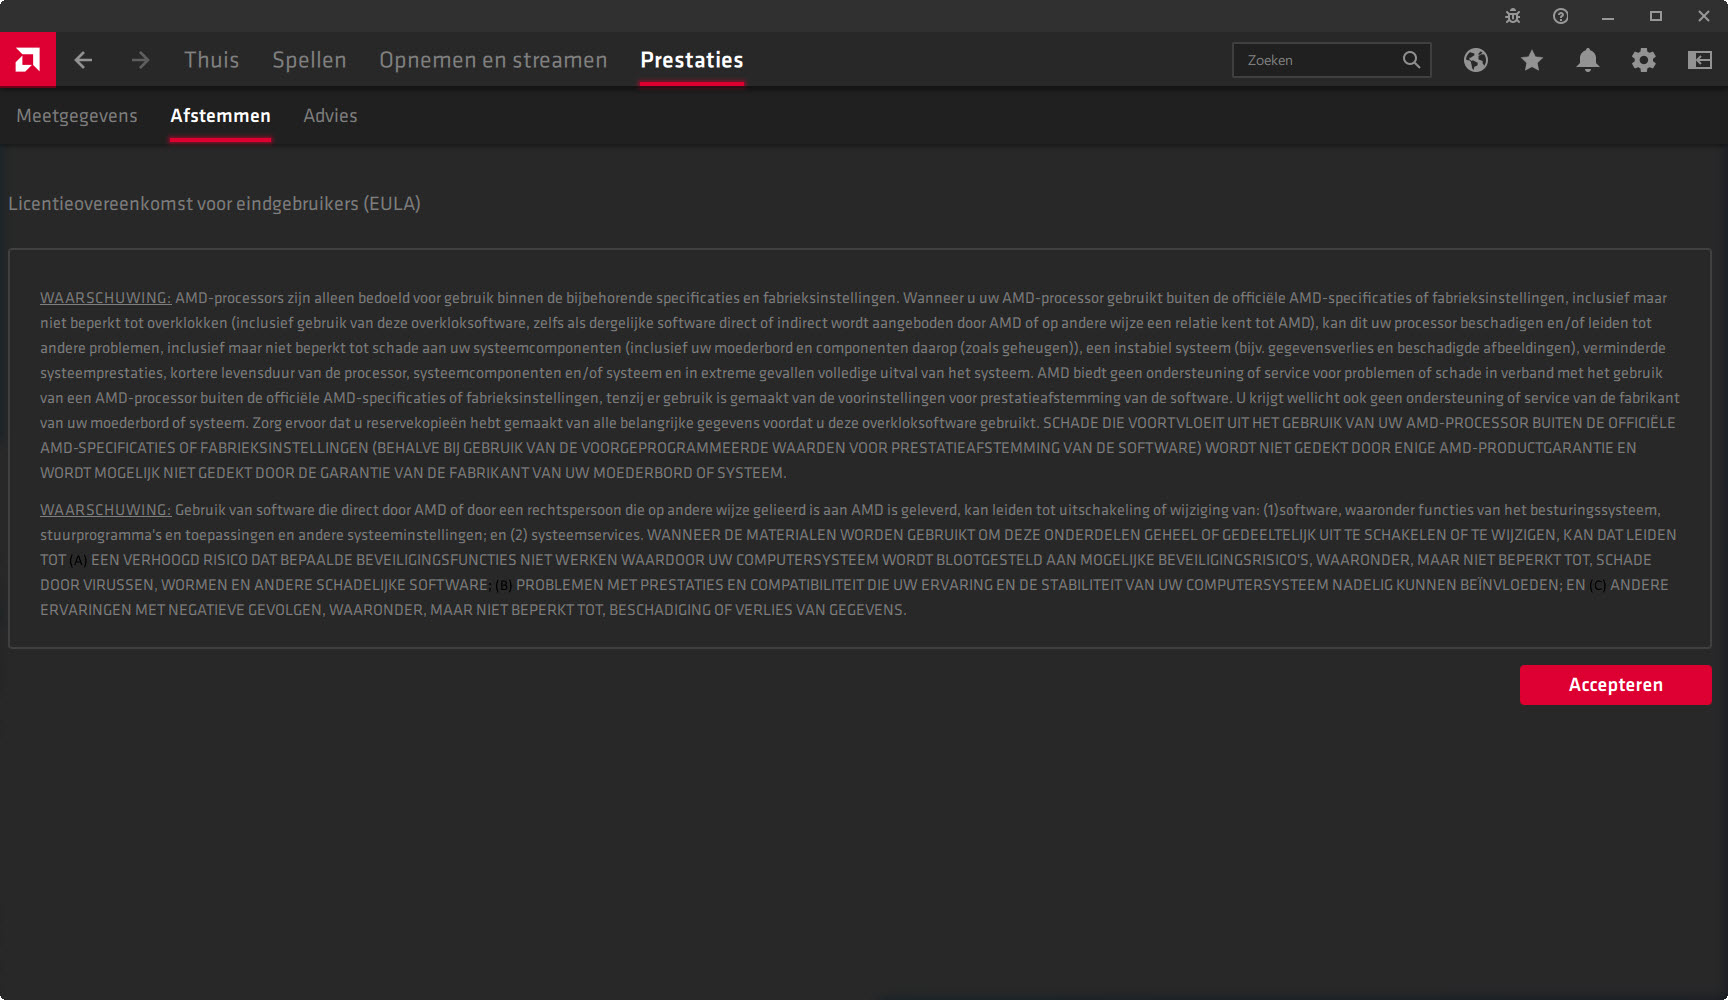Click the first WAARSCHUWING: heading
Viewport: 1728px width, 1000px height.
point(106,298)
